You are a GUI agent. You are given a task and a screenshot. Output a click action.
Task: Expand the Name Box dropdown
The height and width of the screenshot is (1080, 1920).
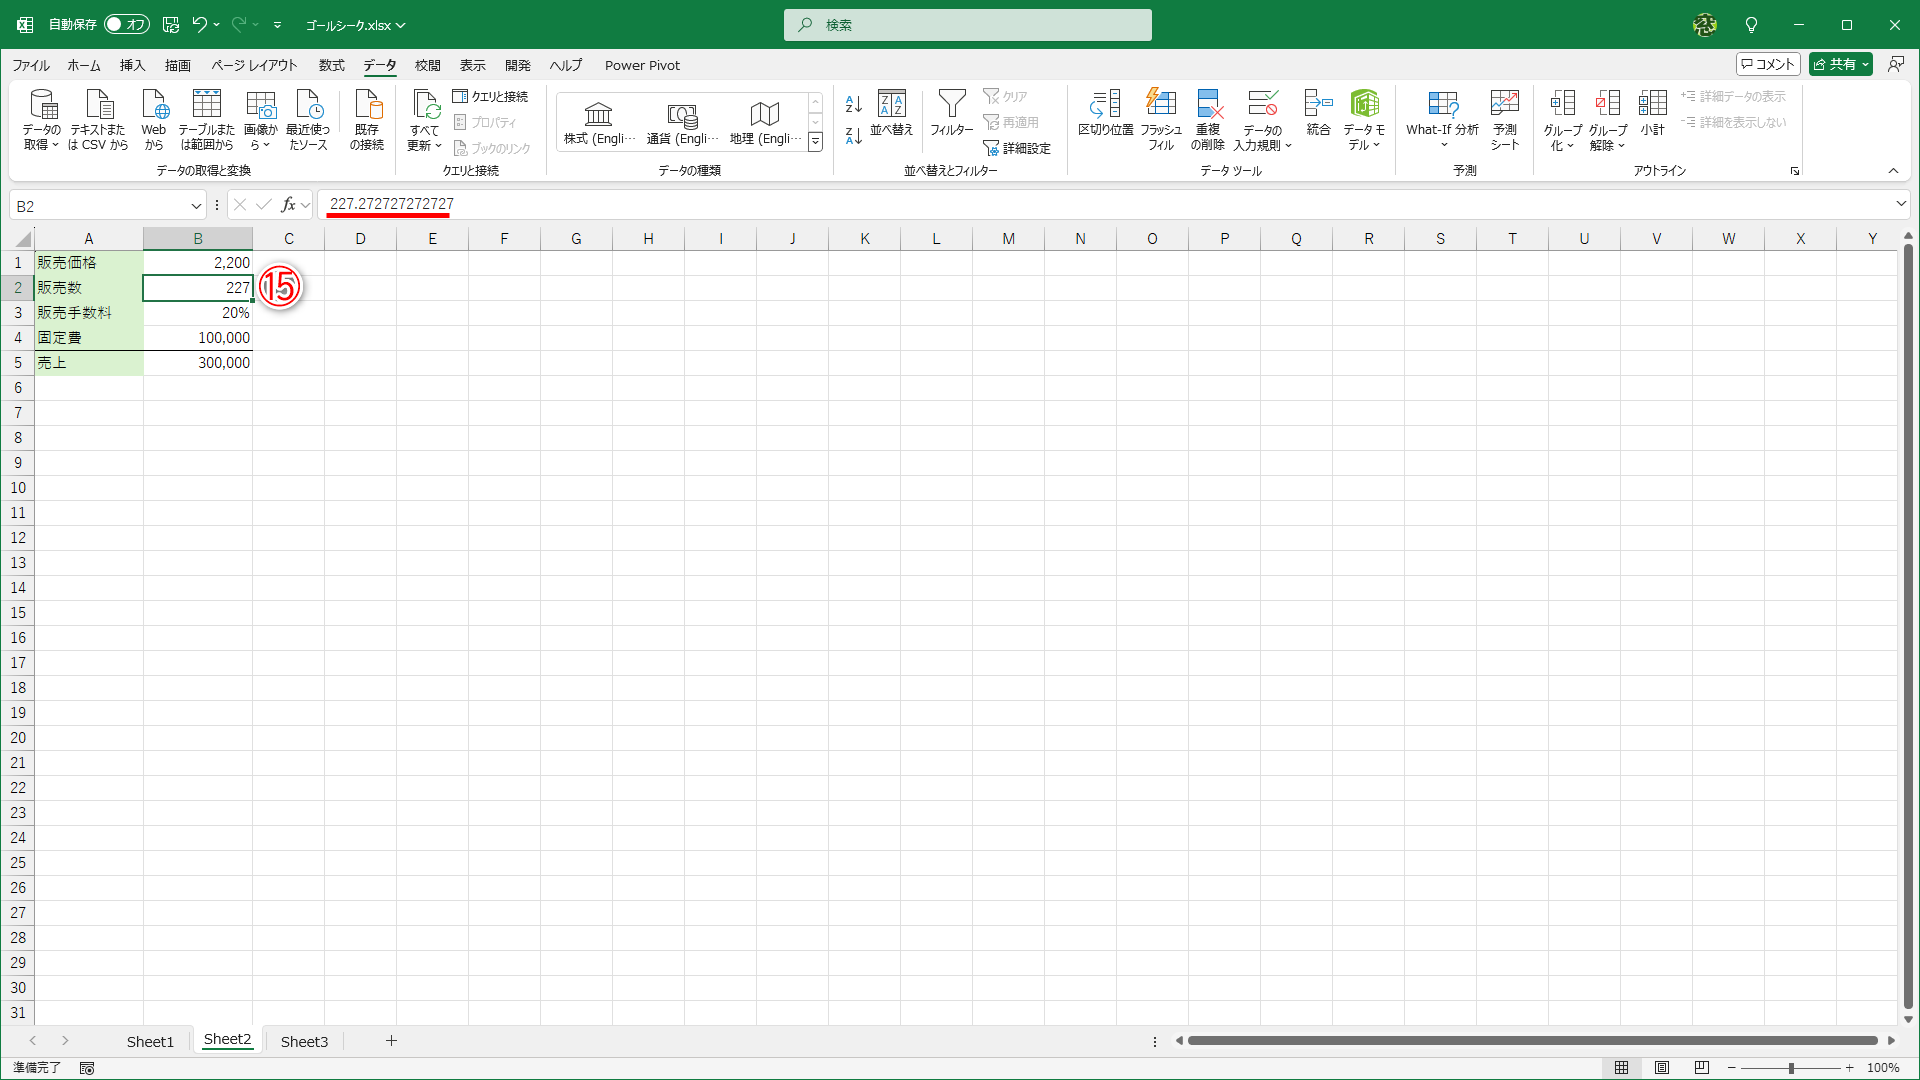tap(196, 206)
